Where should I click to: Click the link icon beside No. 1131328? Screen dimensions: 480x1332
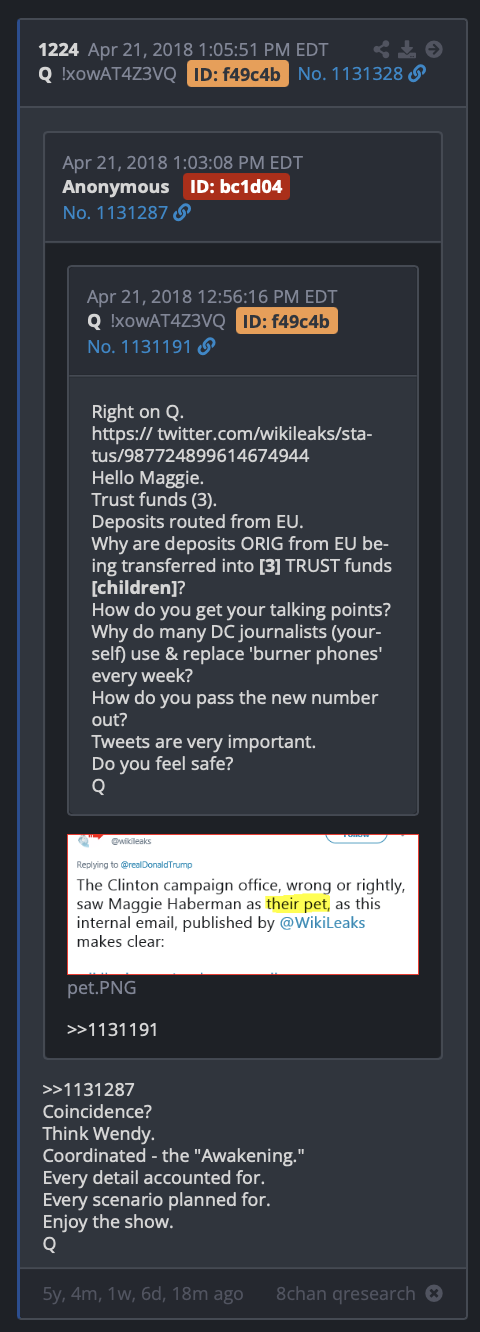(x=417, y=73)
